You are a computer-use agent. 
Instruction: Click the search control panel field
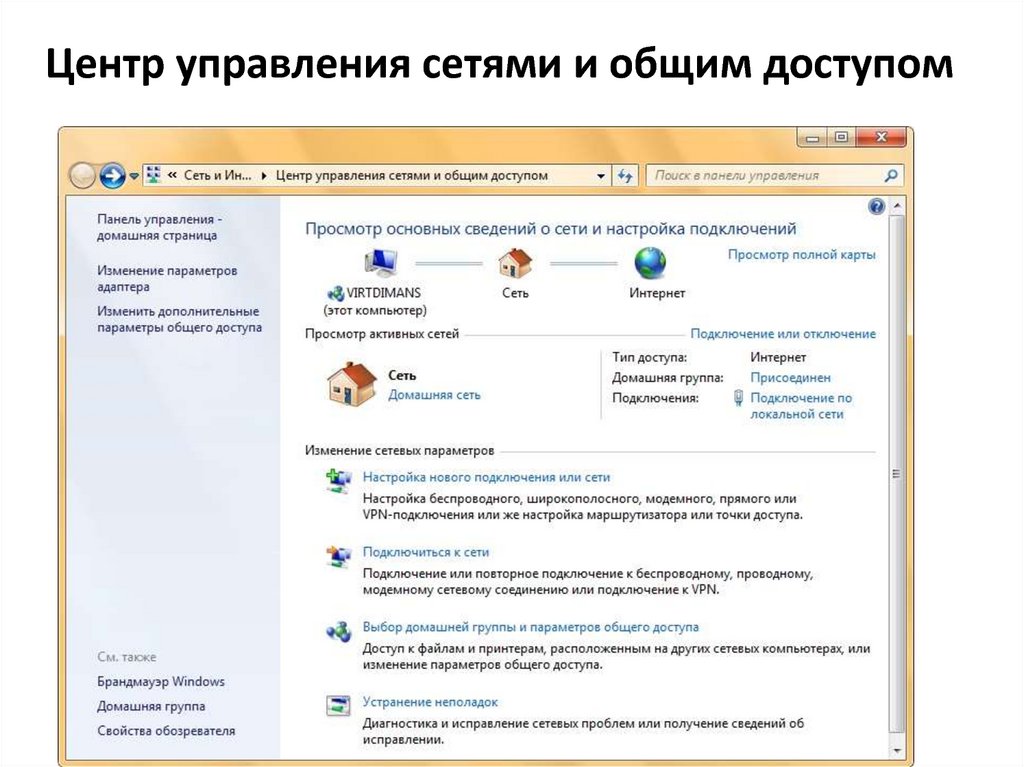pos(765,176)
